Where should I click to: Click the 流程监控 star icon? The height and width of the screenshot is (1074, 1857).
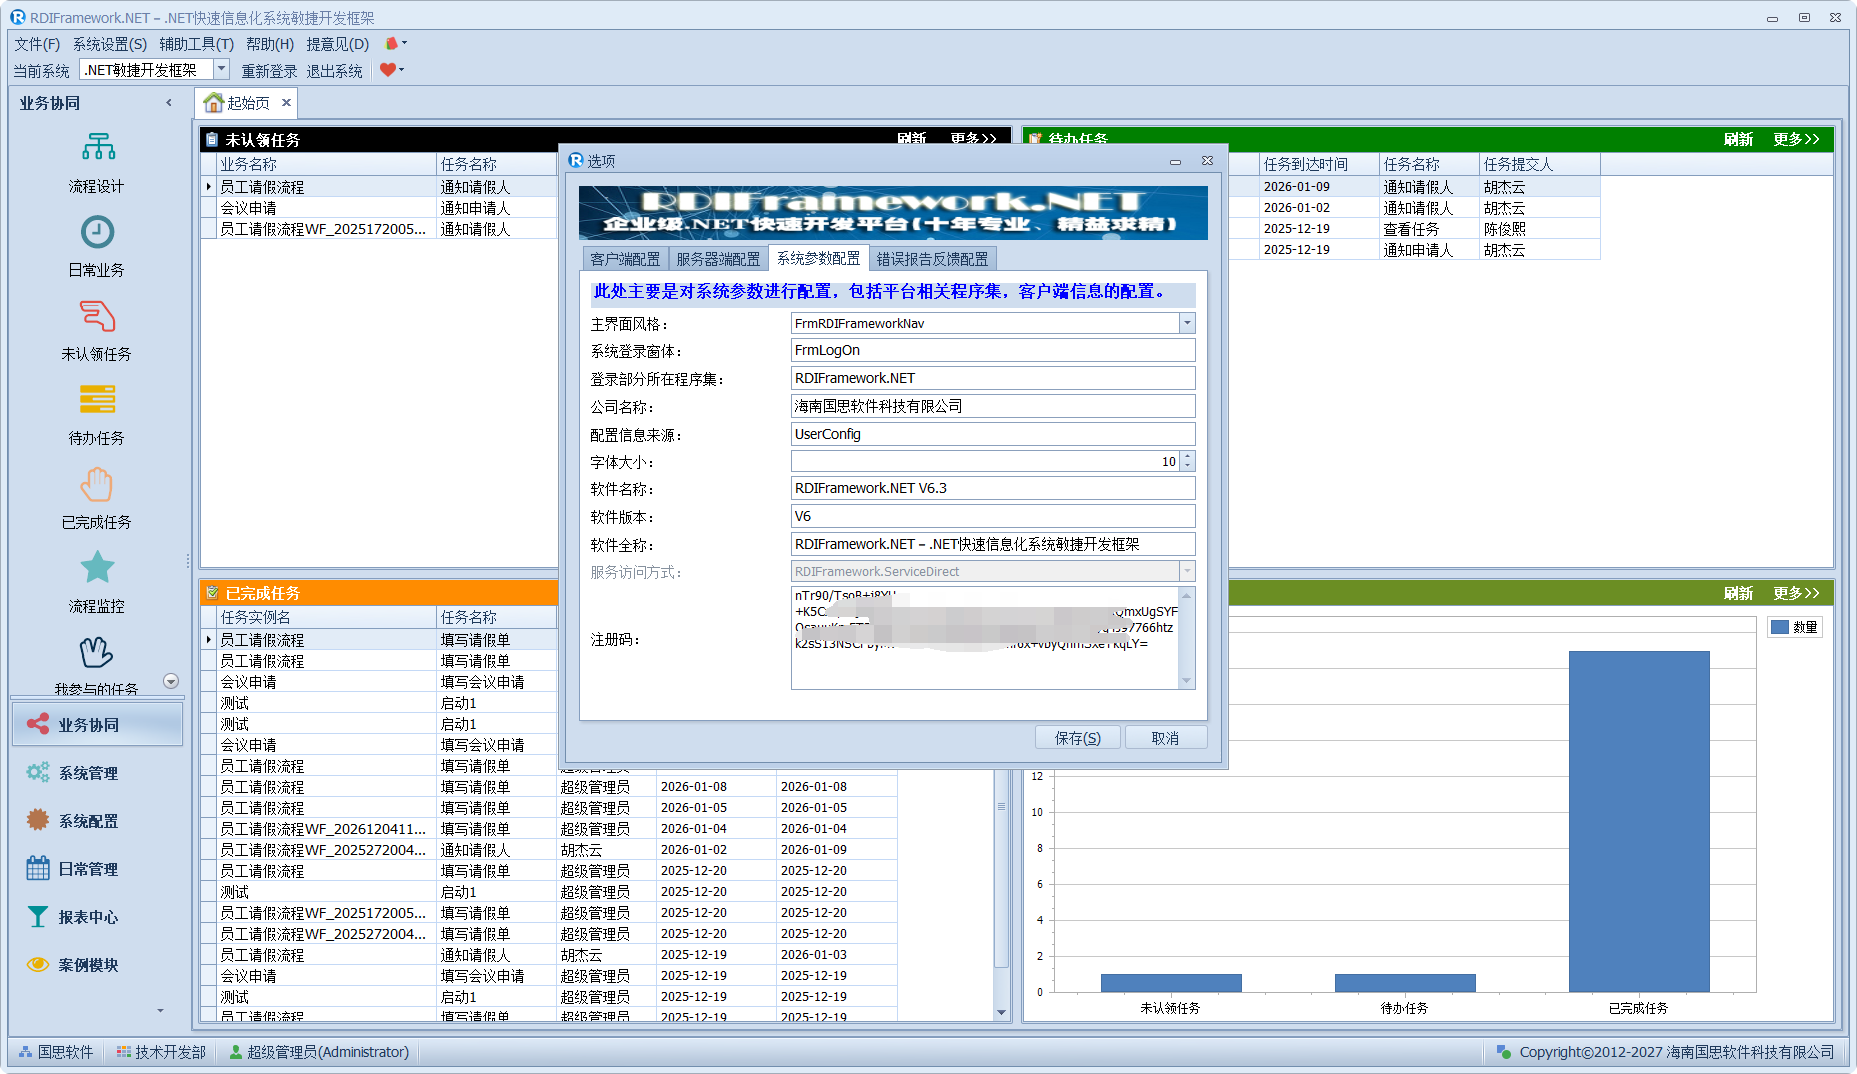(x=97, y=569)
